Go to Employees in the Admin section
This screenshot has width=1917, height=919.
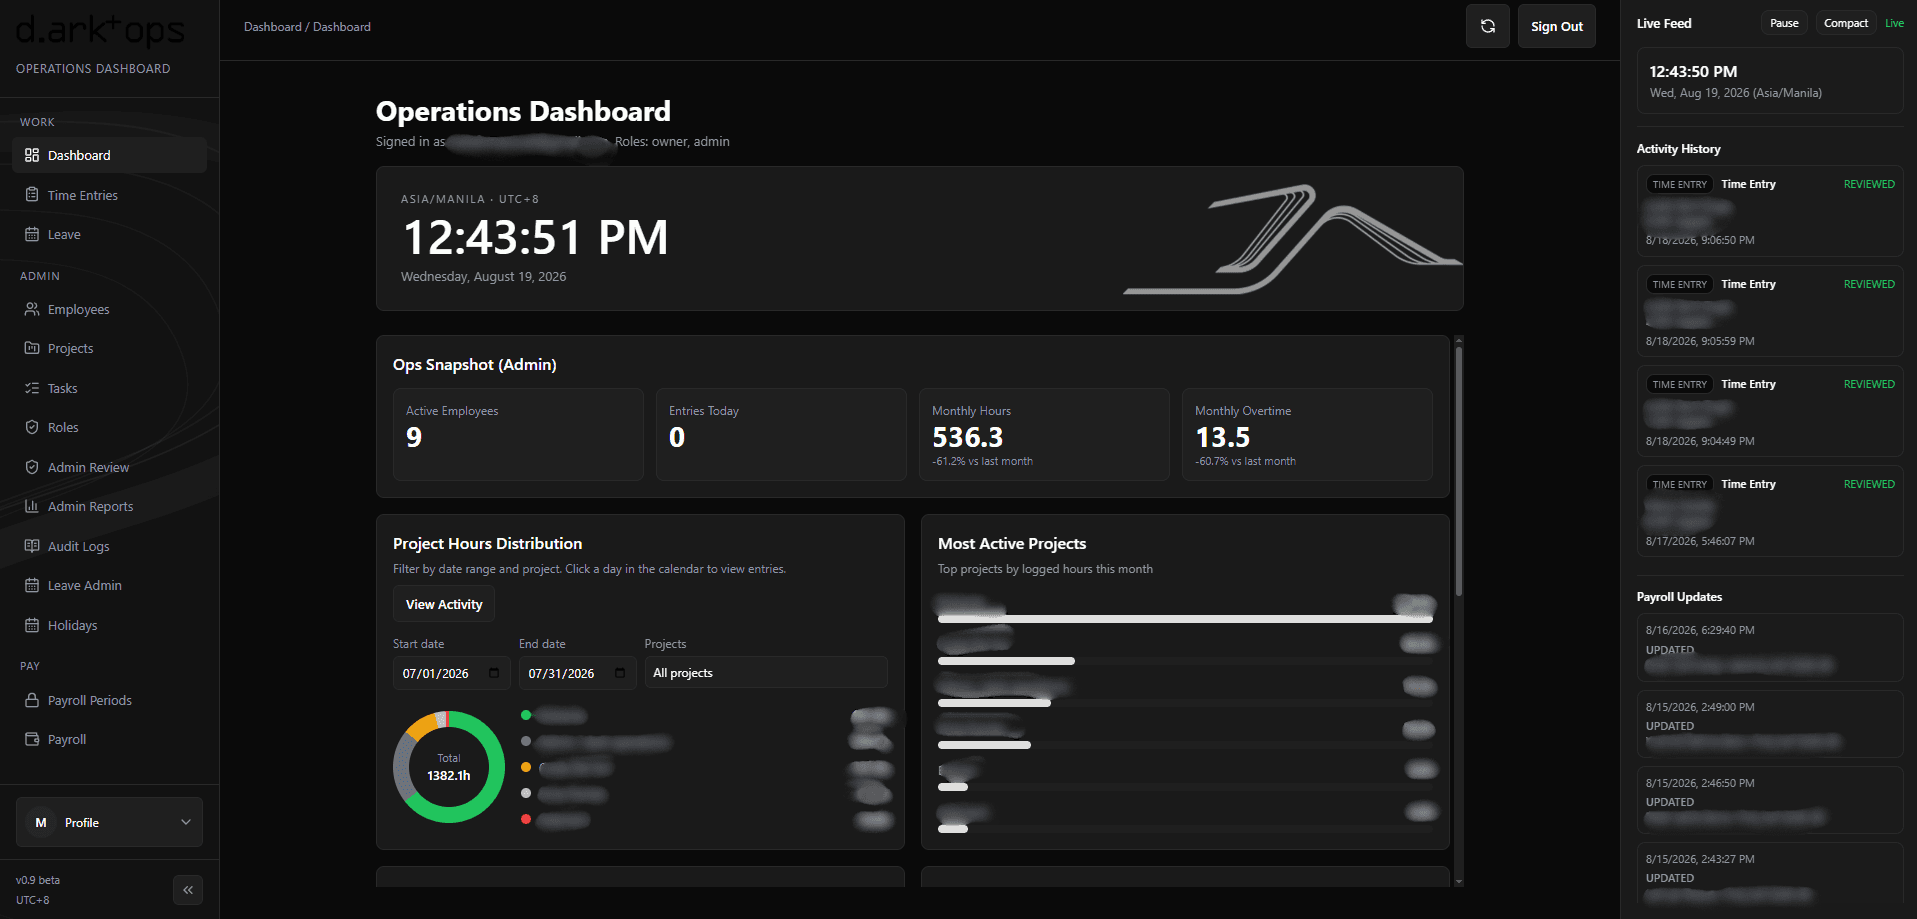click(x=110, y=309)
